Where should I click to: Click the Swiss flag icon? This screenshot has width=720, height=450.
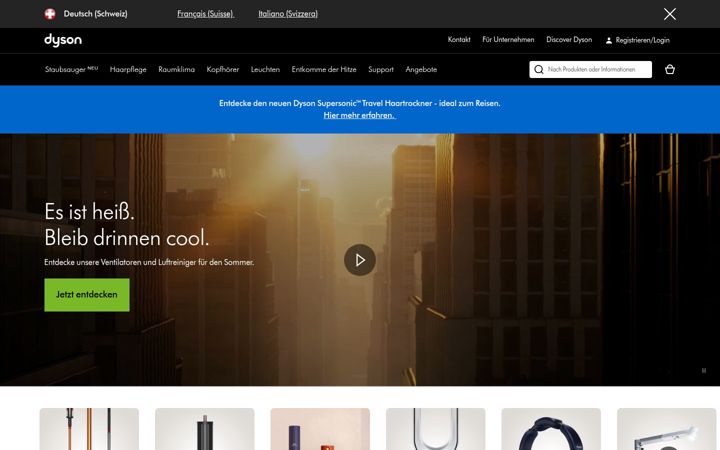click(x=50, y=14)
